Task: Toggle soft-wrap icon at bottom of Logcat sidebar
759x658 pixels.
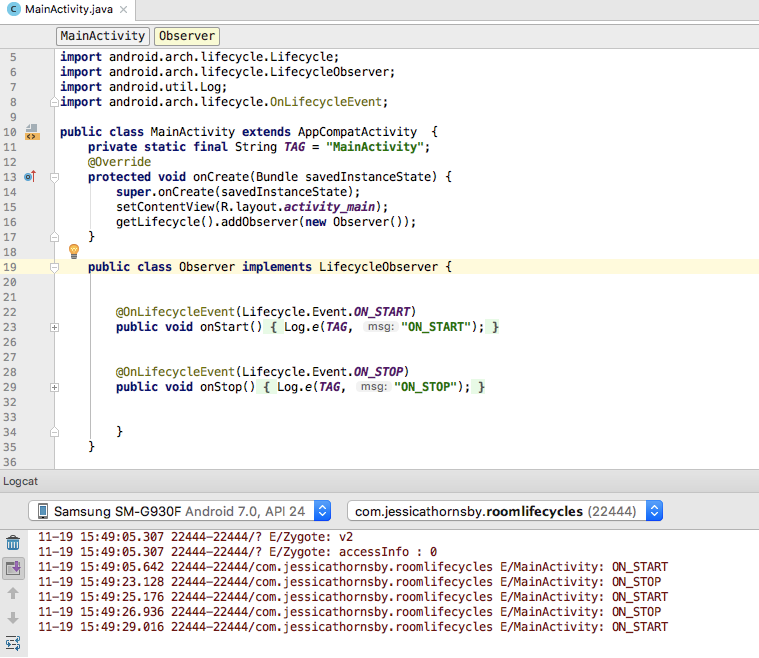Action: coord(13,642)
